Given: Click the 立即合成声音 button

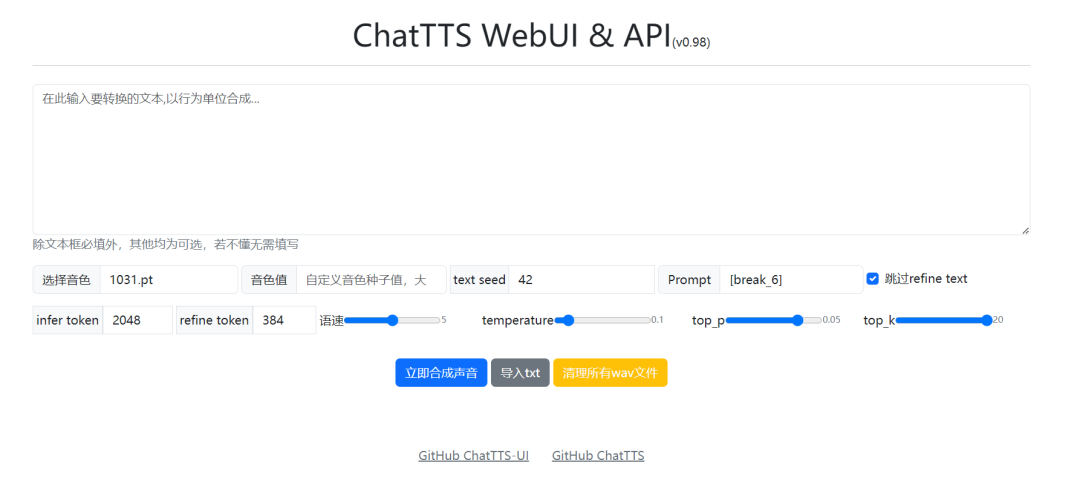Looking at the screenshot, I should [442, 373].
